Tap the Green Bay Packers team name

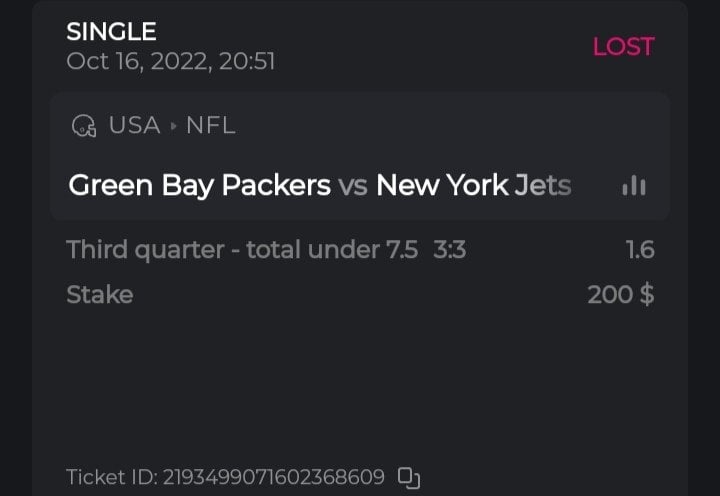[x=199, y=186]
